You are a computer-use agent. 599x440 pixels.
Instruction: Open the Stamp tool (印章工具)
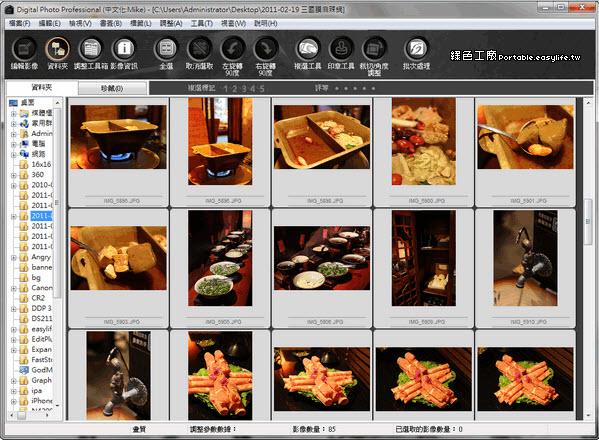tap(341, 49)
